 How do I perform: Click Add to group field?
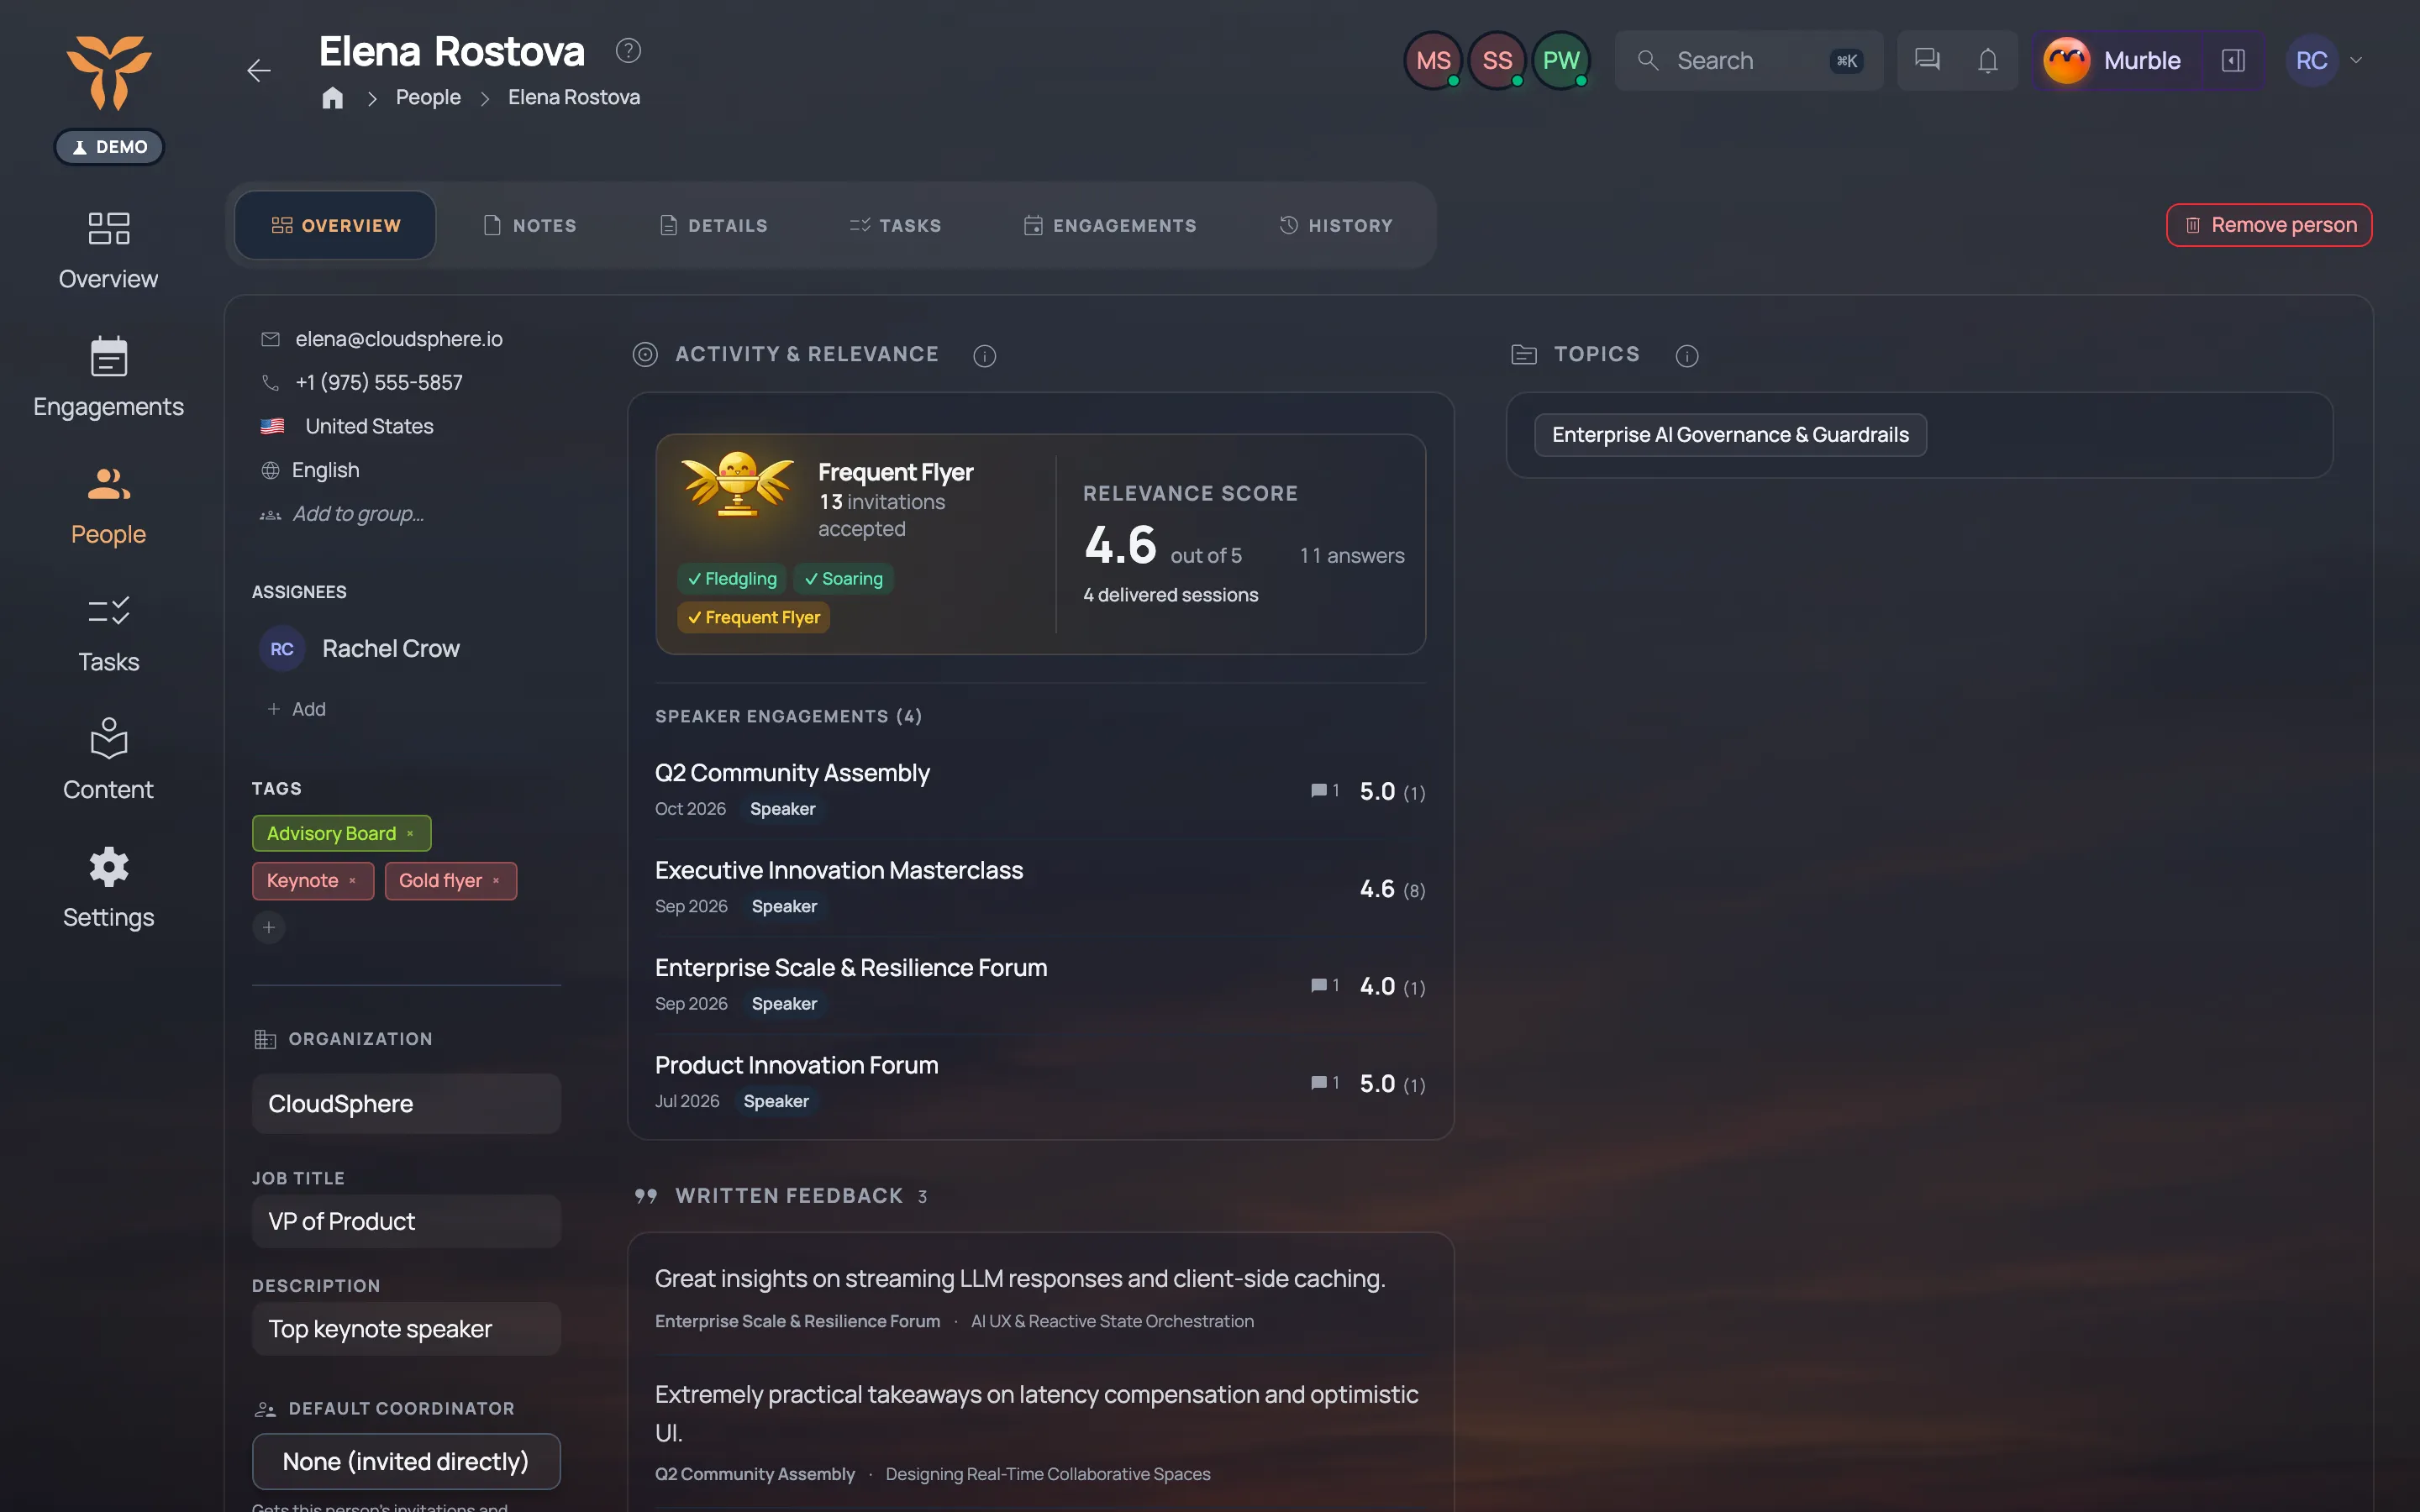coord(357,514)
